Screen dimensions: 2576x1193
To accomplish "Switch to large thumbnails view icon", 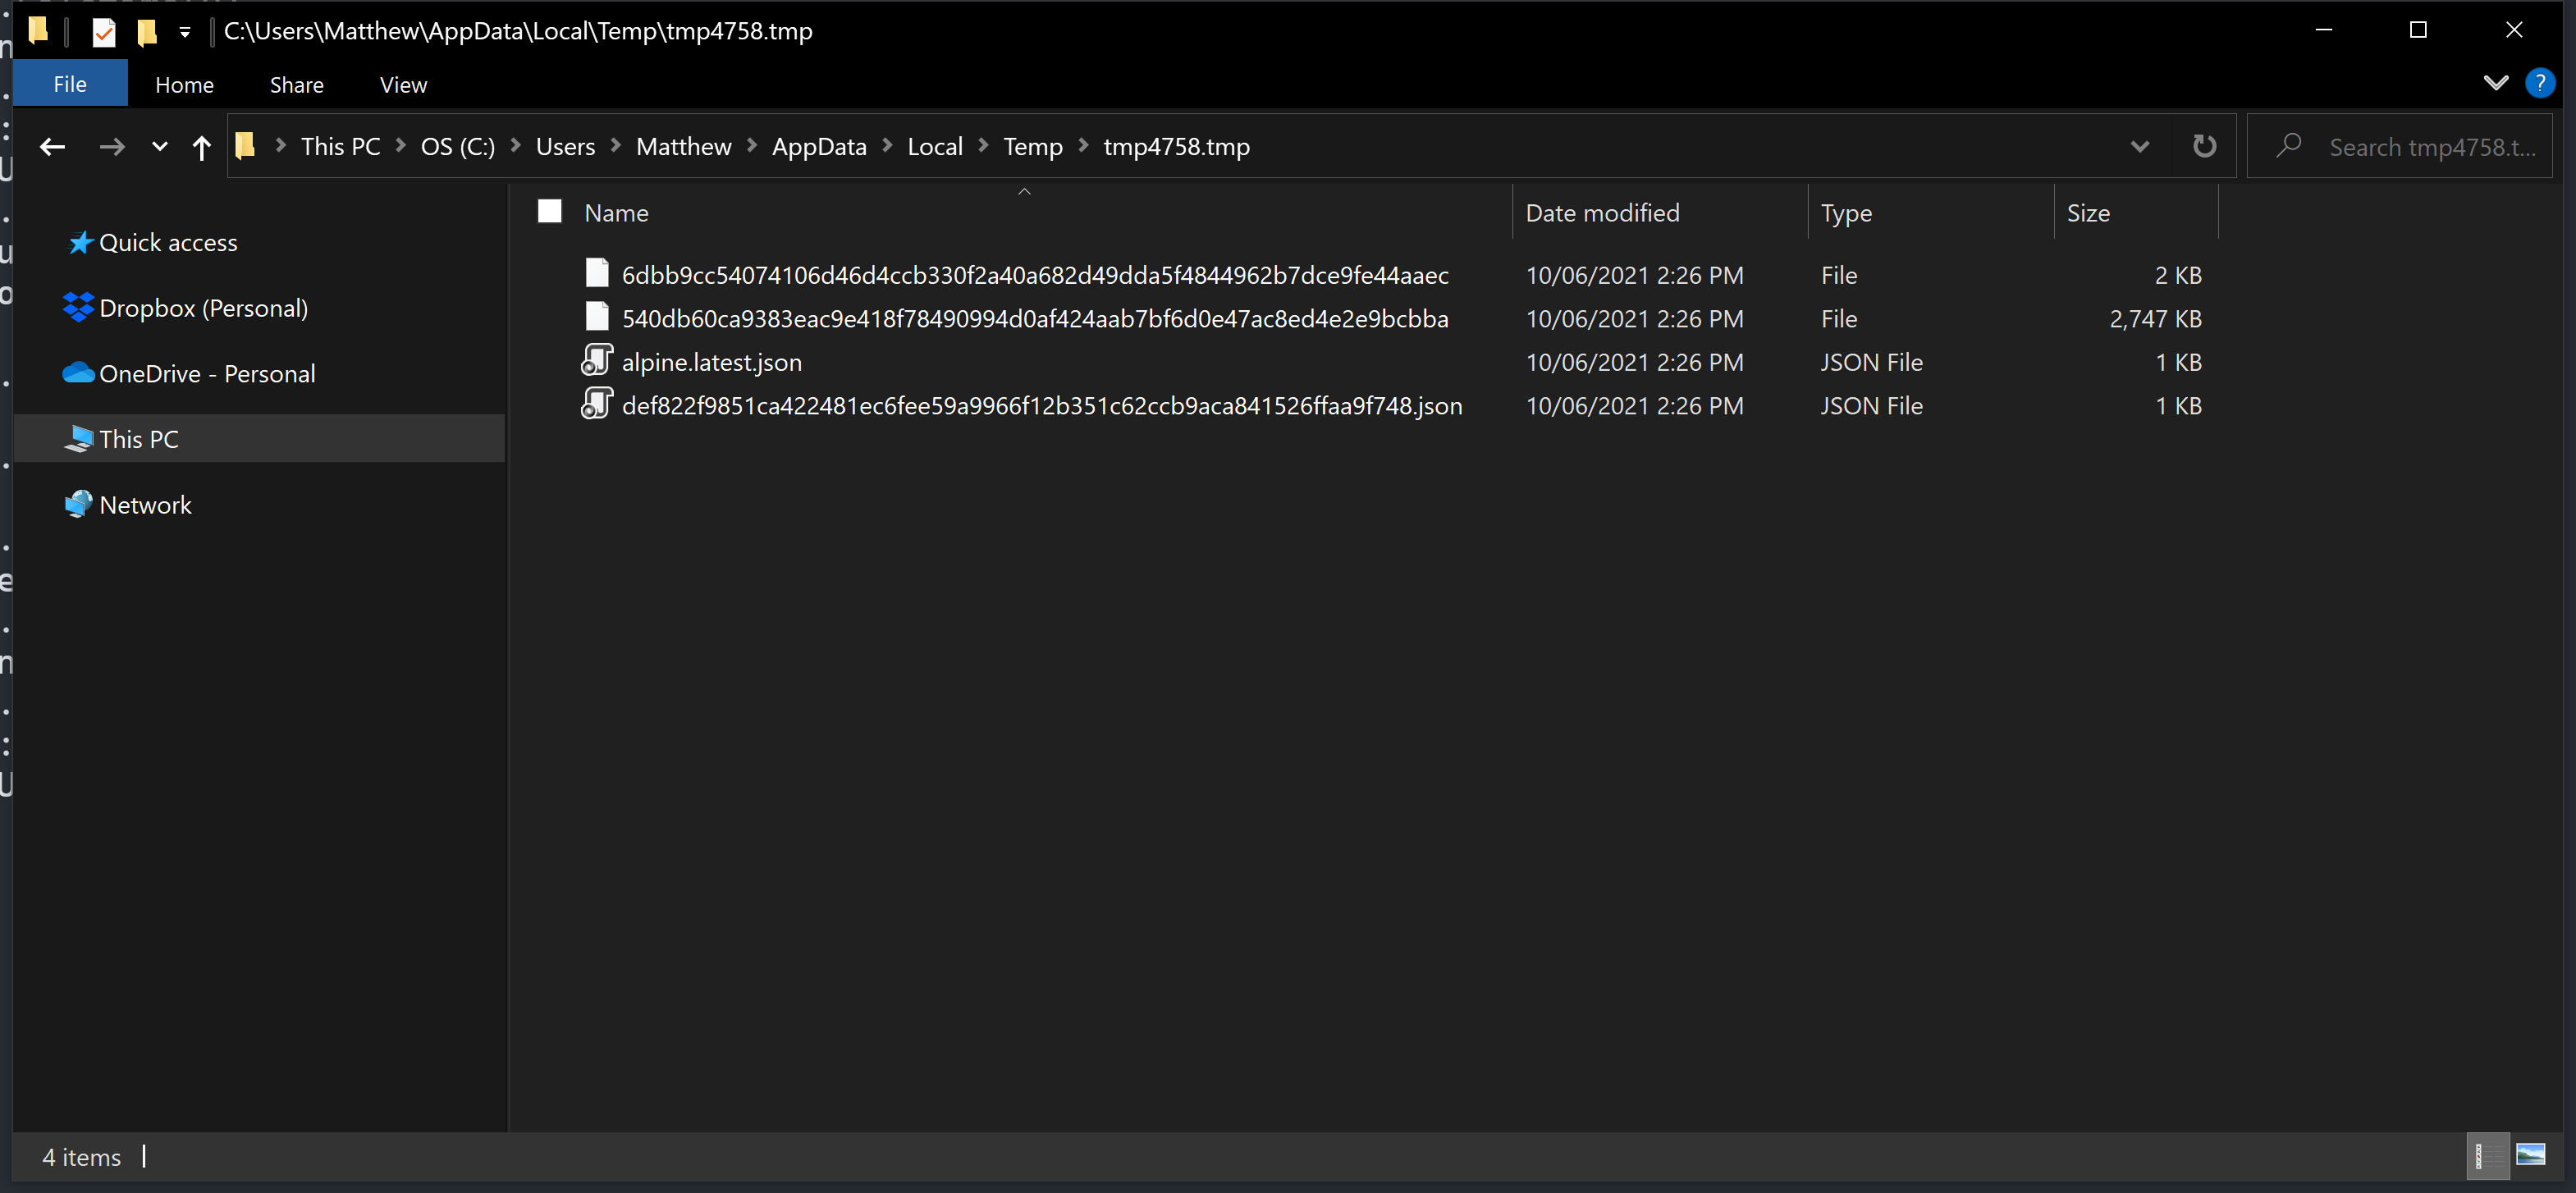I will (x=2530, y=1155).
